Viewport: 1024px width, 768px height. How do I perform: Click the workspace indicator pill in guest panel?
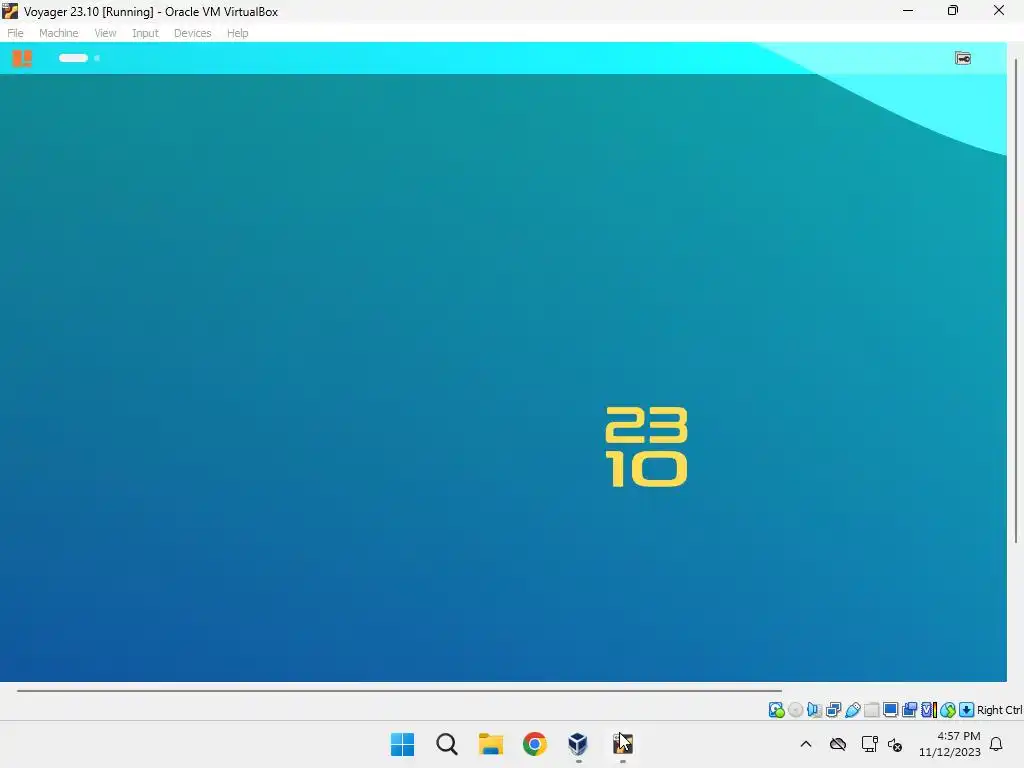[73, 58]
